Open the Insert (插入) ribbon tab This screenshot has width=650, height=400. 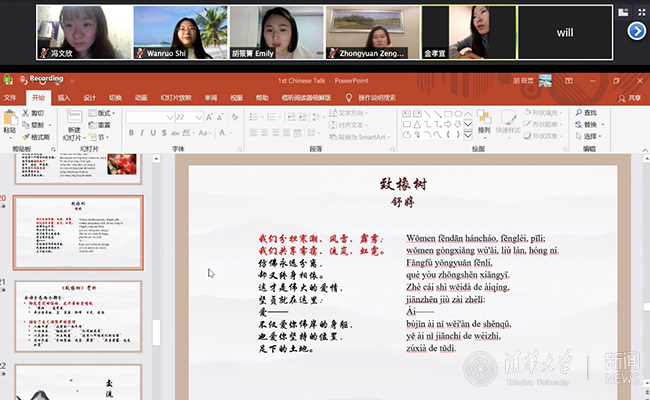(64, 98)
